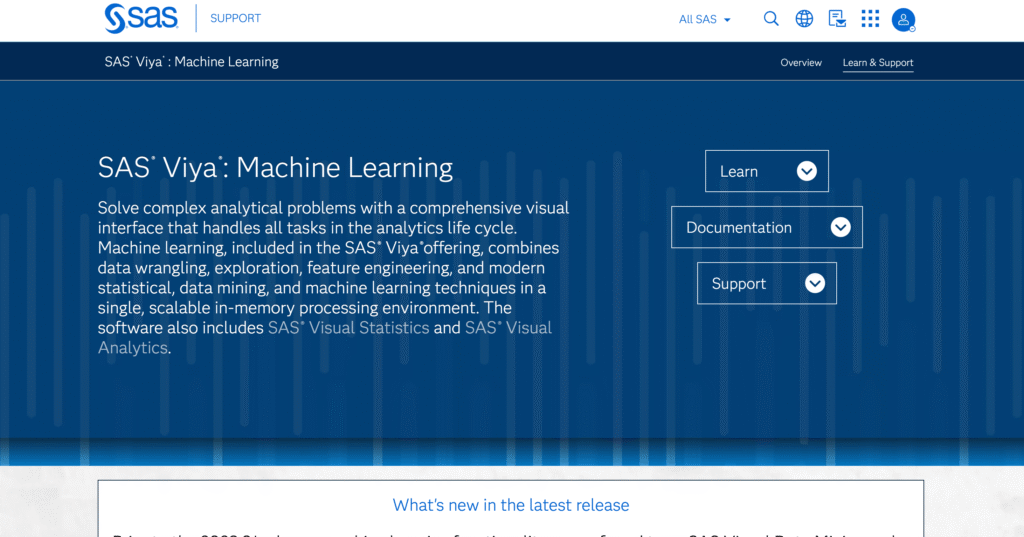Expand the Learn dropdown button
1024x537 pixels.
767,171
